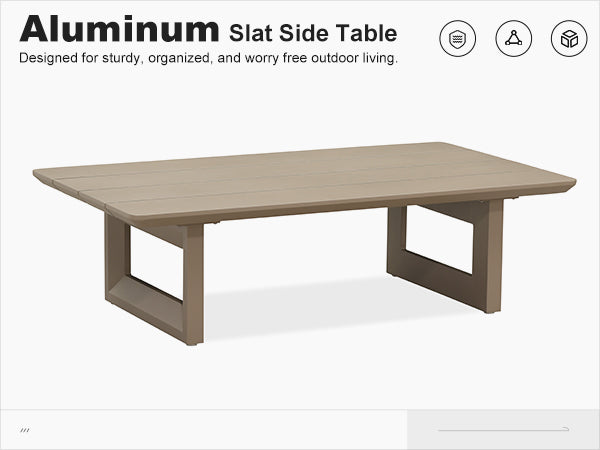Viewport: 600px width, 450px height.
Task: Click the white footer bar on the left
Action: (203, 429)
